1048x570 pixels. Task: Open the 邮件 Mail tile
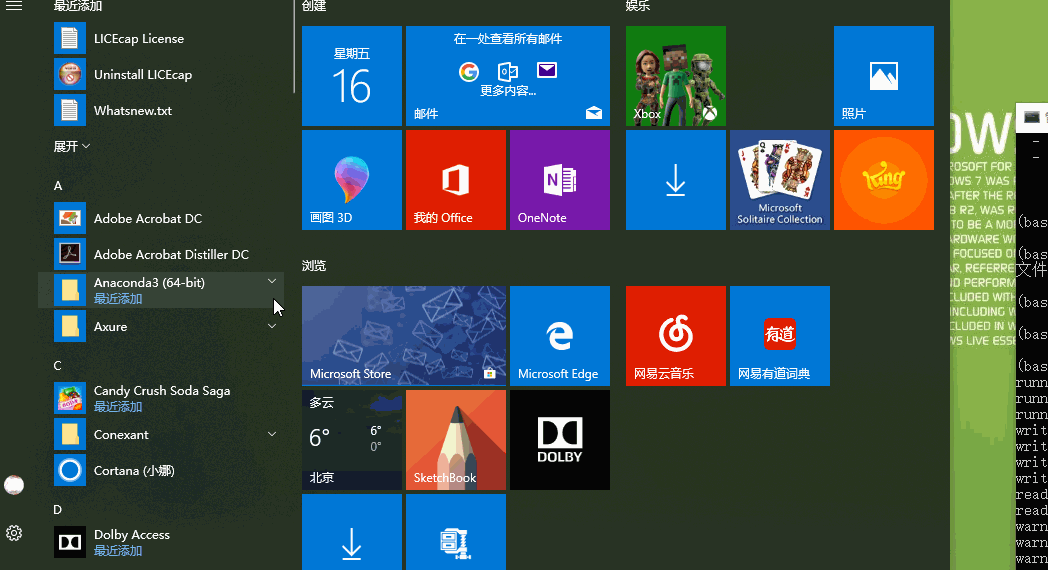[x=508, y=76]
